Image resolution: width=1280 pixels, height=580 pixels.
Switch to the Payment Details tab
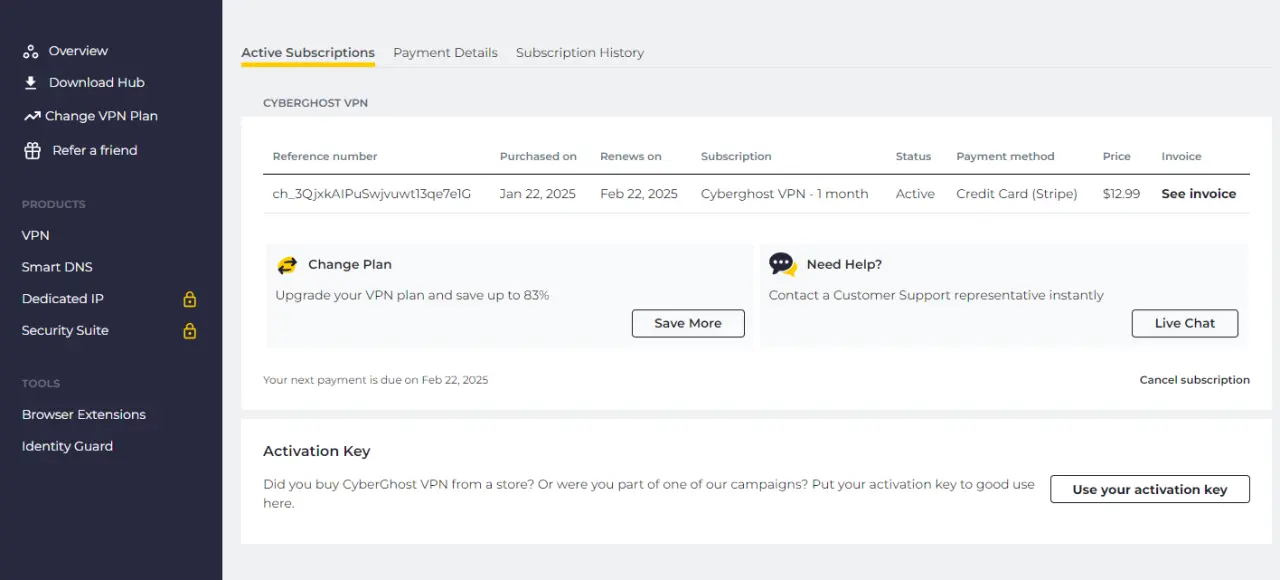click(445, 53)
